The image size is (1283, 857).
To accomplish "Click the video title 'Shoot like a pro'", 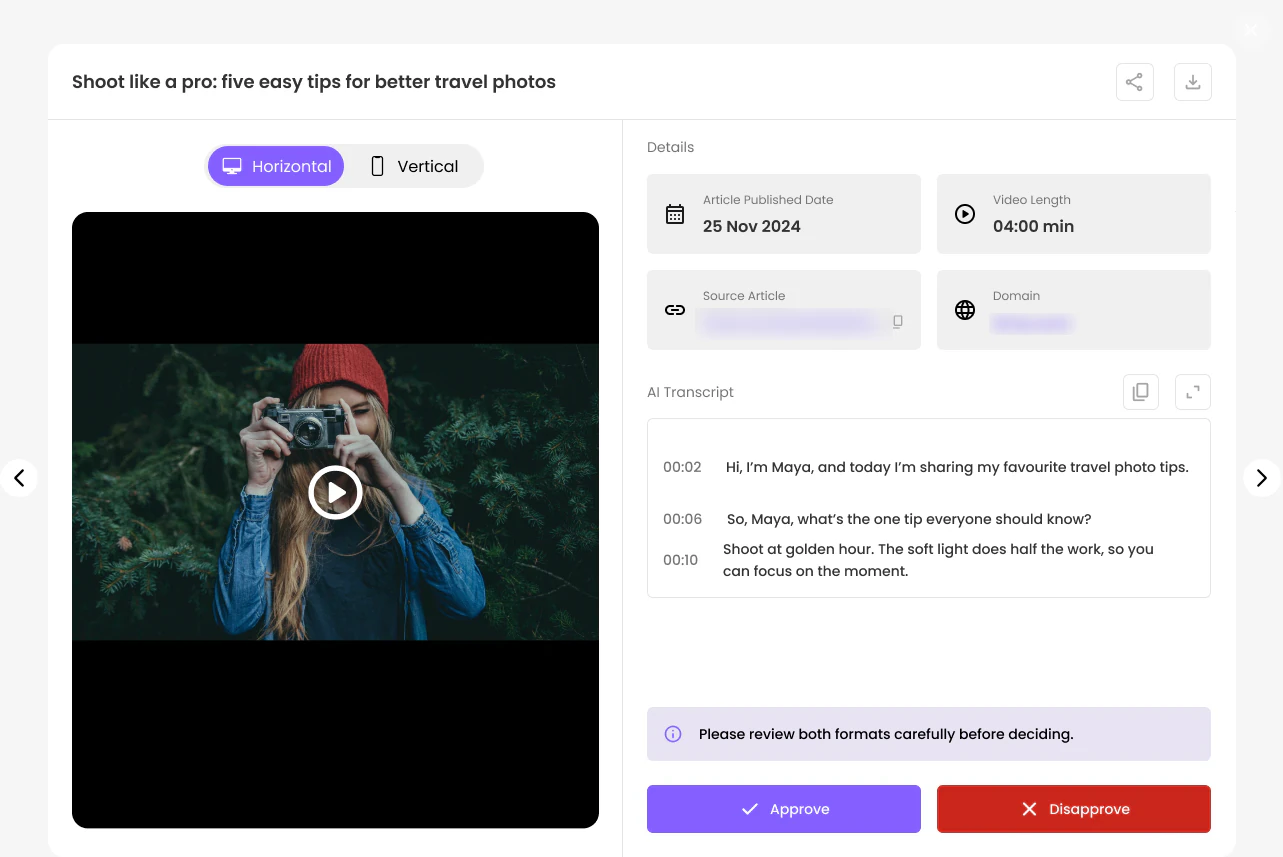I will 314,82.
